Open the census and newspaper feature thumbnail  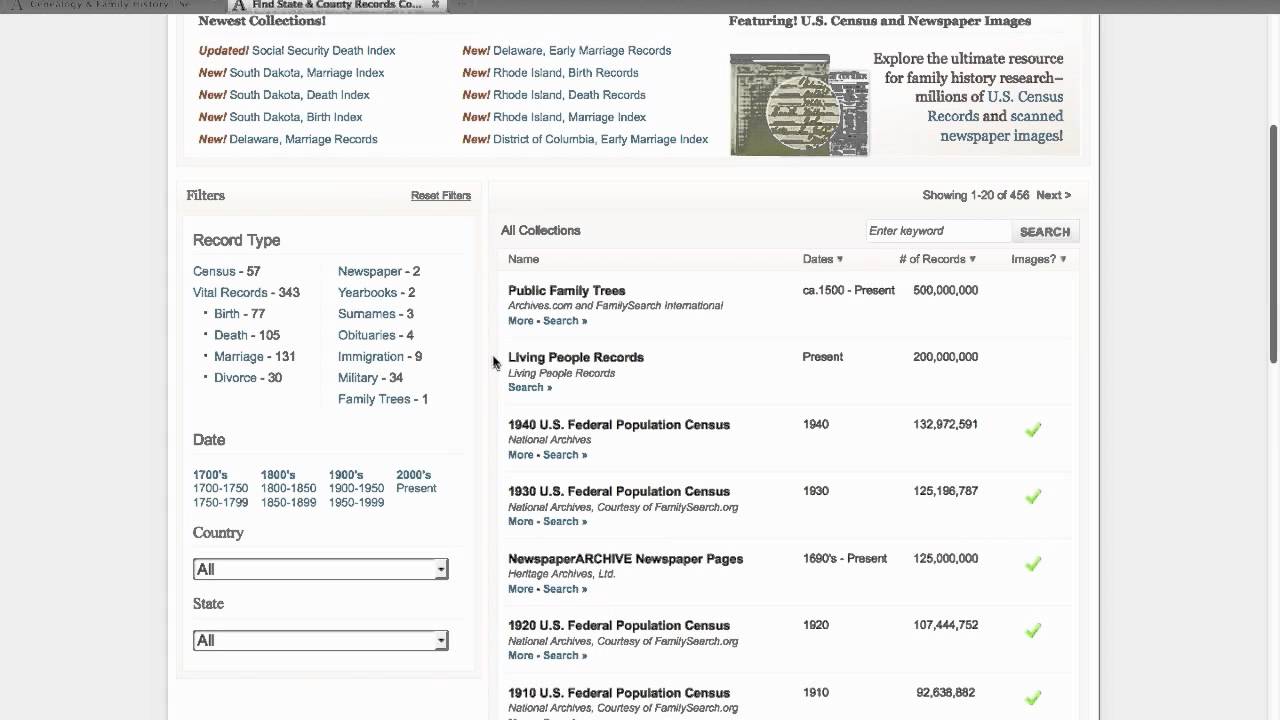[799, 104]
